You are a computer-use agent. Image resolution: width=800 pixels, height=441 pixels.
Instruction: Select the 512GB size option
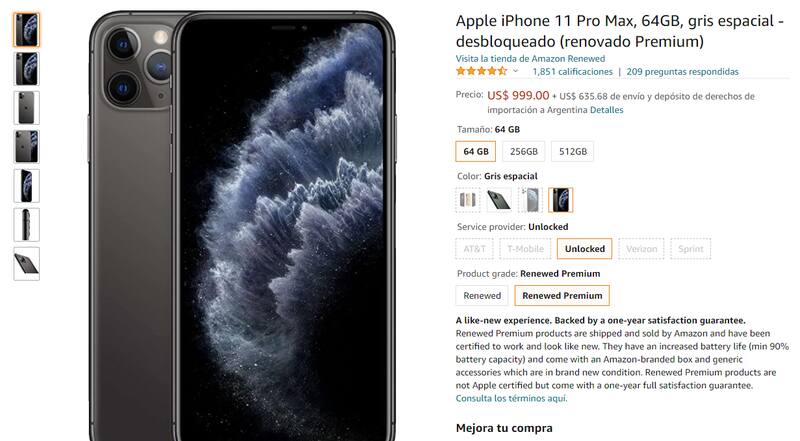(572, 152)
